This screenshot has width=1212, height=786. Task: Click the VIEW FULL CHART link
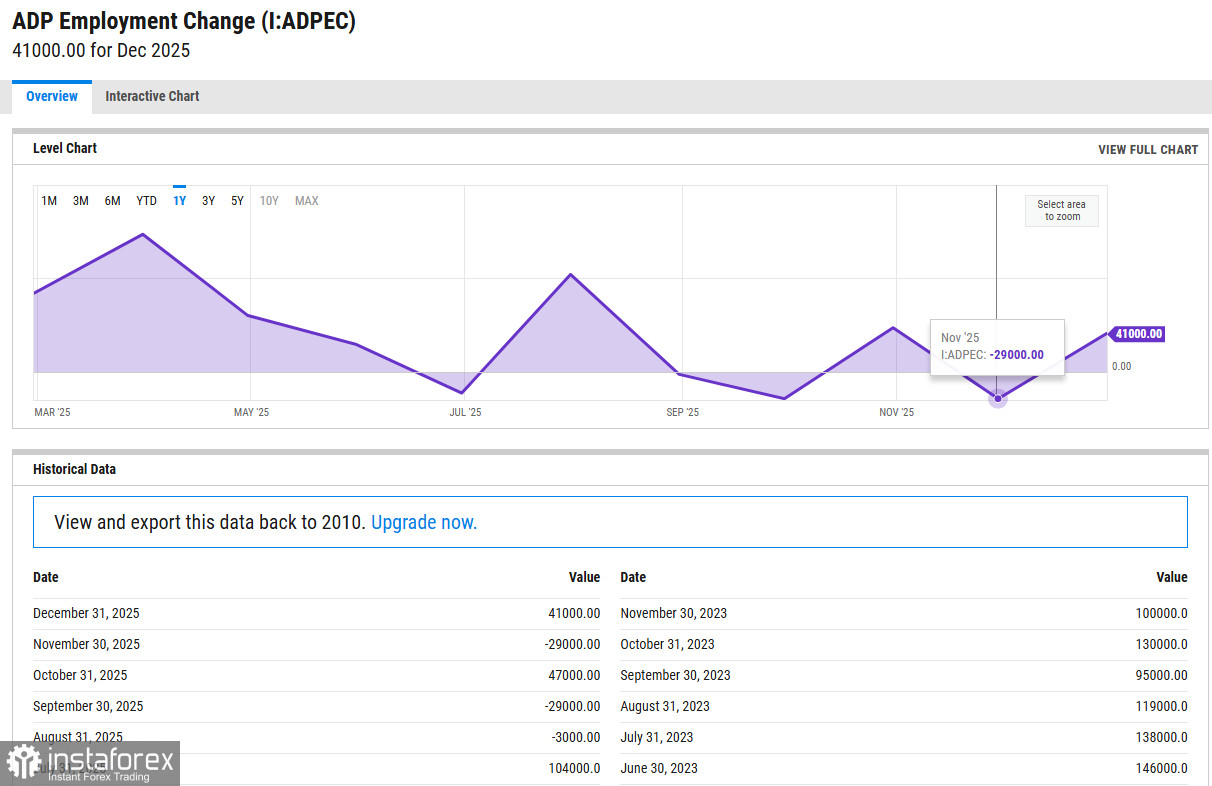click(1147, 149)
